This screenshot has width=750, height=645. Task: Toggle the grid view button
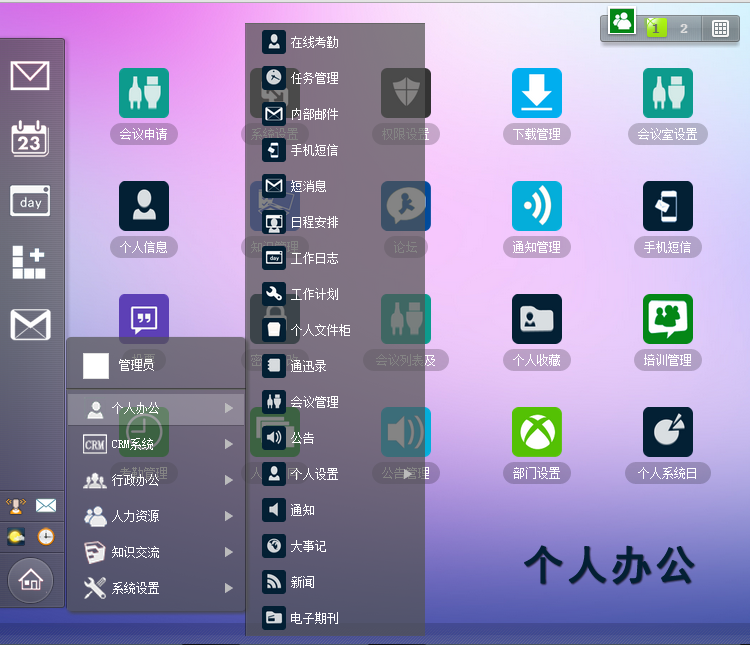(720, 29)
